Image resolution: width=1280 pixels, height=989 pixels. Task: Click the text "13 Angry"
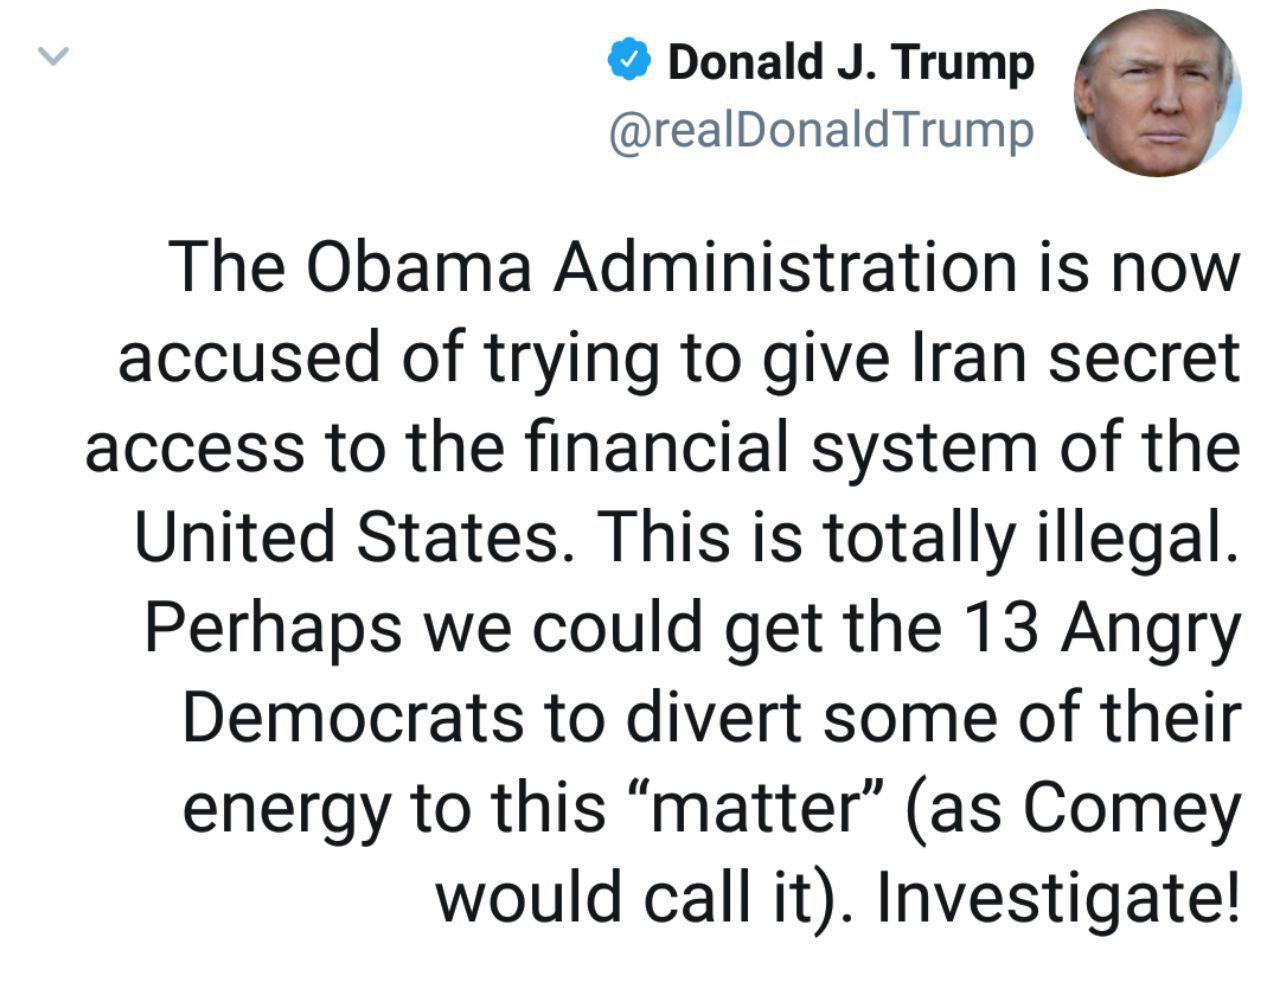(1099, 627)
